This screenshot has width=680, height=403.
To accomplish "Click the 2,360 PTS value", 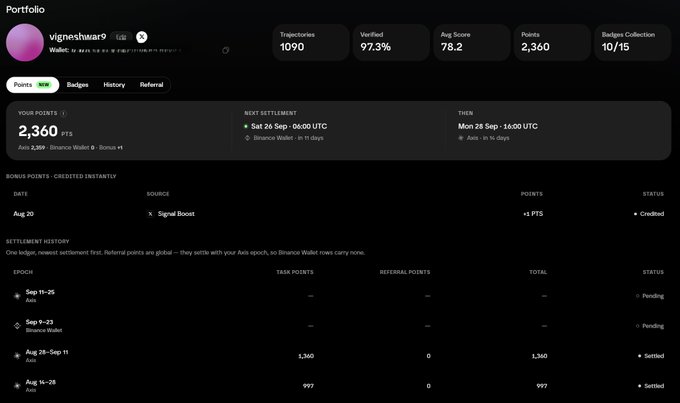I will pyautogui.click(x=45, y=131).
